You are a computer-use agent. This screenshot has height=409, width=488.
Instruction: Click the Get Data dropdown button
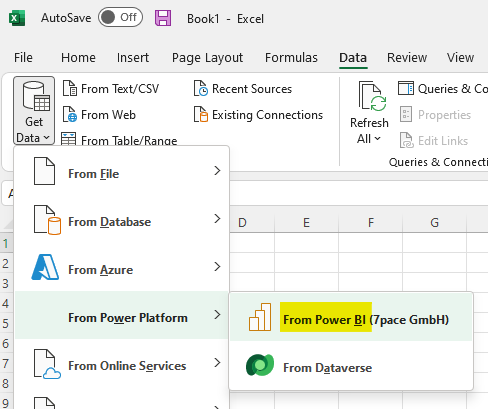coord(34,111)
